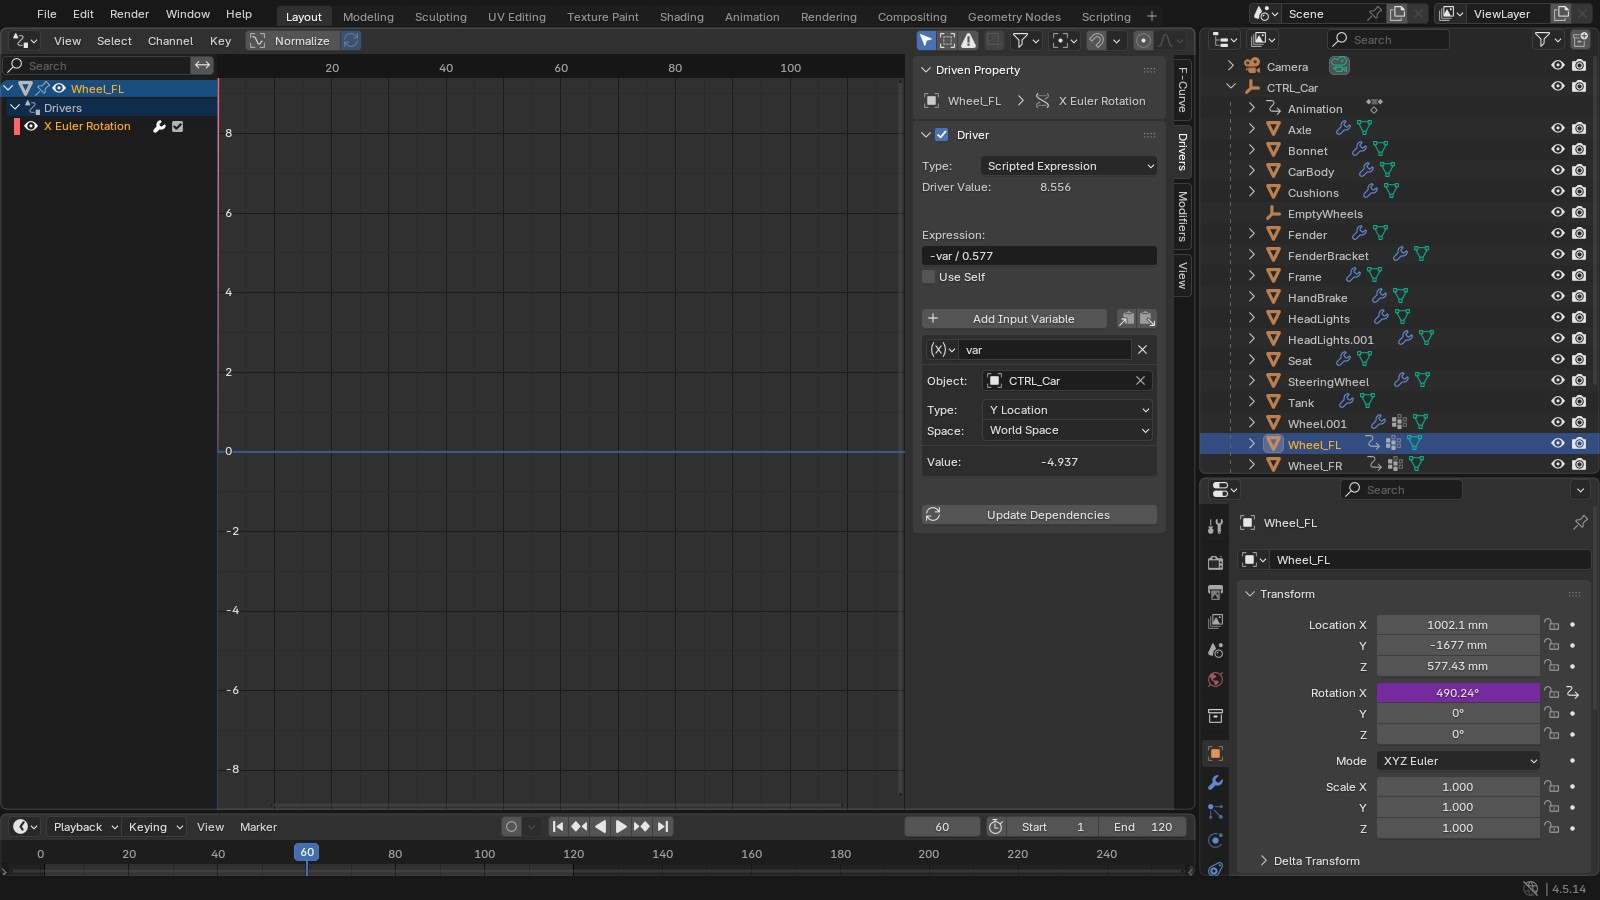Open the Outliner filter popover
Screen dimensions: 1600x900
[1547, 40]
